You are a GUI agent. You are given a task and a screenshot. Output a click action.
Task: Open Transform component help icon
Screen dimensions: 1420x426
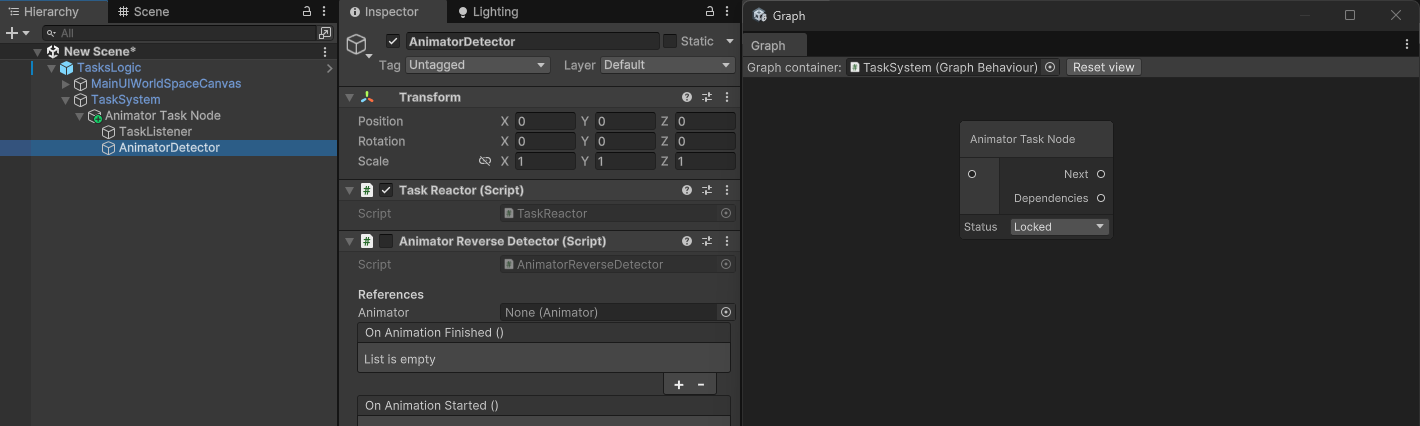point(687,97)
